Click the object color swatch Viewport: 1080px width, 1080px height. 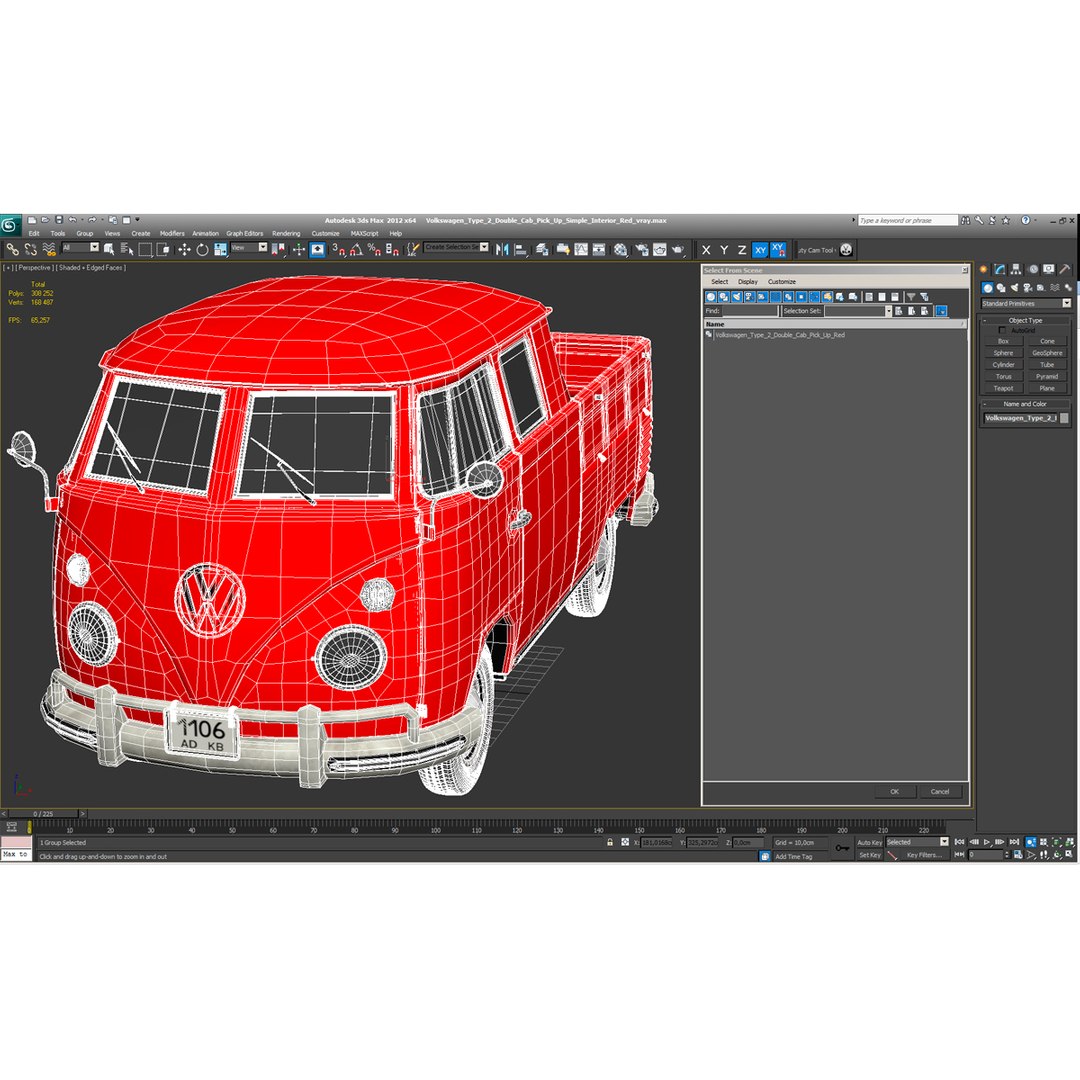tap(1064, 419)
